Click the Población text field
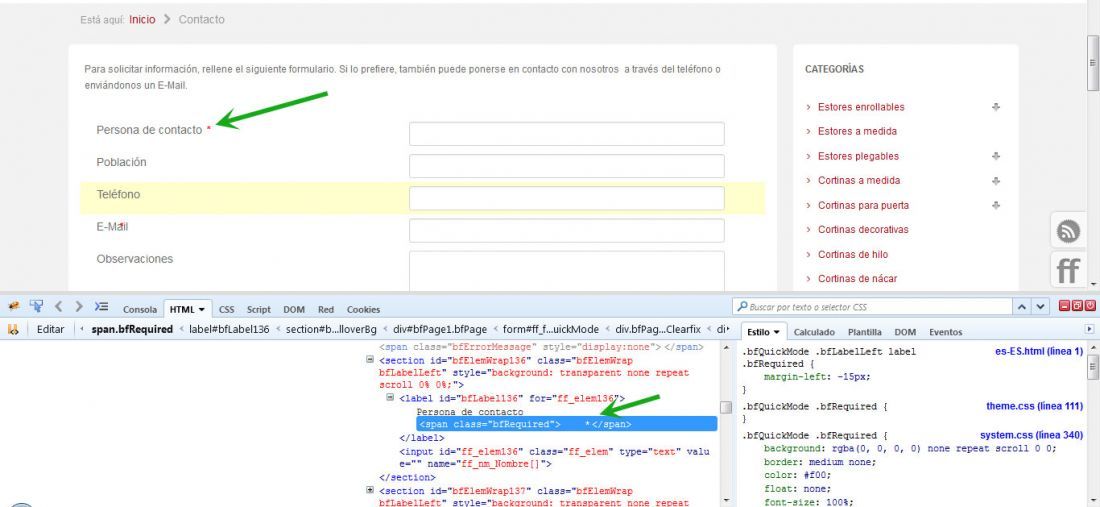Image resolution: width=1100 pixels, height=507 pixels. click(x=566, y=166)
